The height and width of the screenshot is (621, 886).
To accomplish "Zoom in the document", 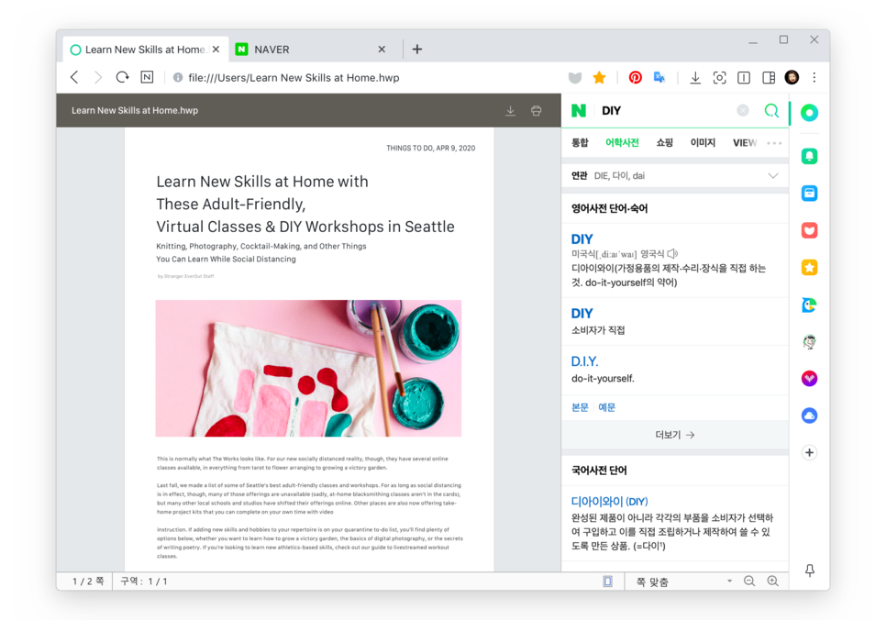I will [772, 581].
